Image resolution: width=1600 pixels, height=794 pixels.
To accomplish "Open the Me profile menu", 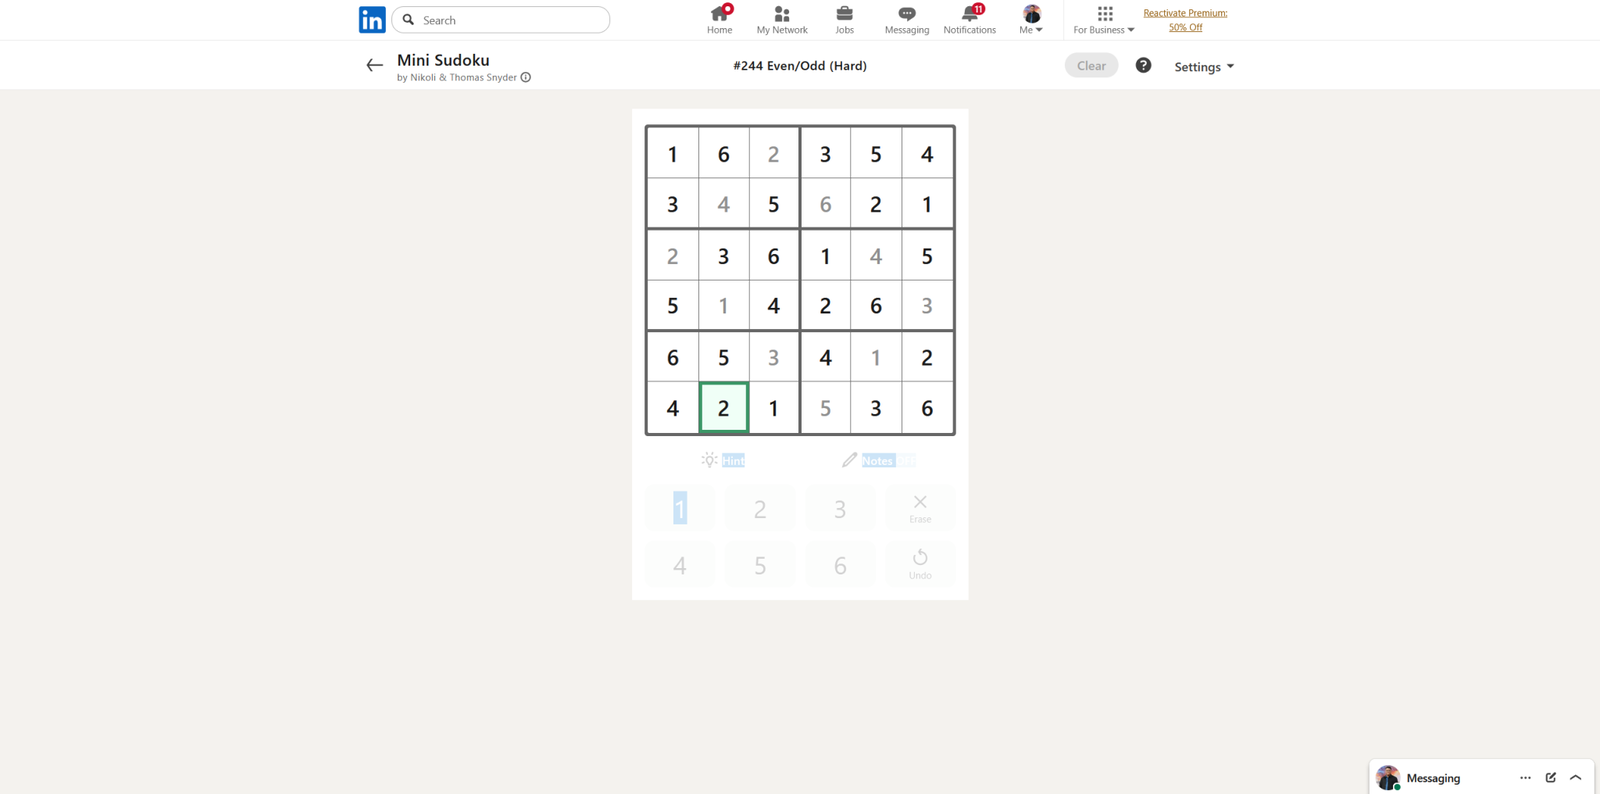I will (x=1031, y=19).
